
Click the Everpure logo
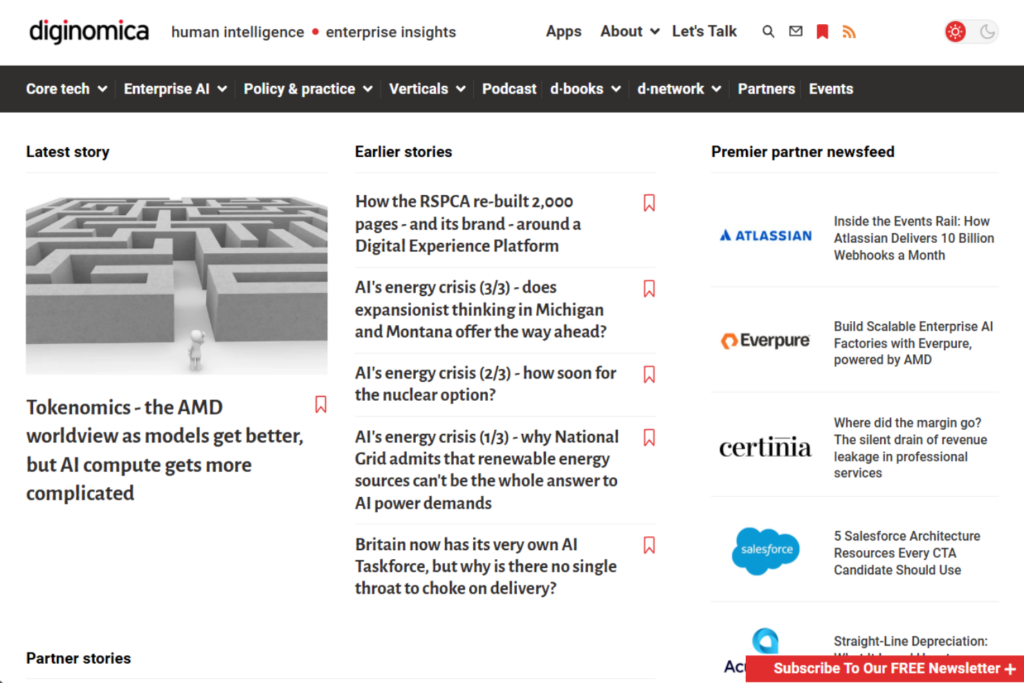click(765, 340)
